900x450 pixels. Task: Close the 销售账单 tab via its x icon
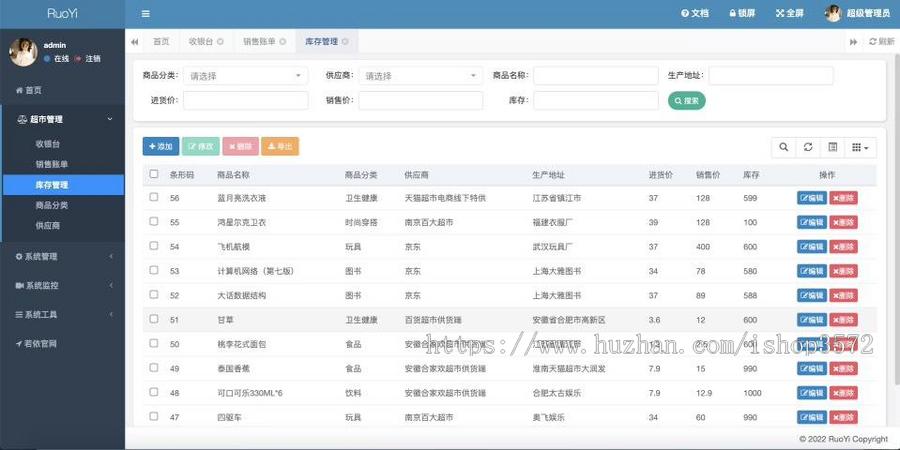point(283,42)
